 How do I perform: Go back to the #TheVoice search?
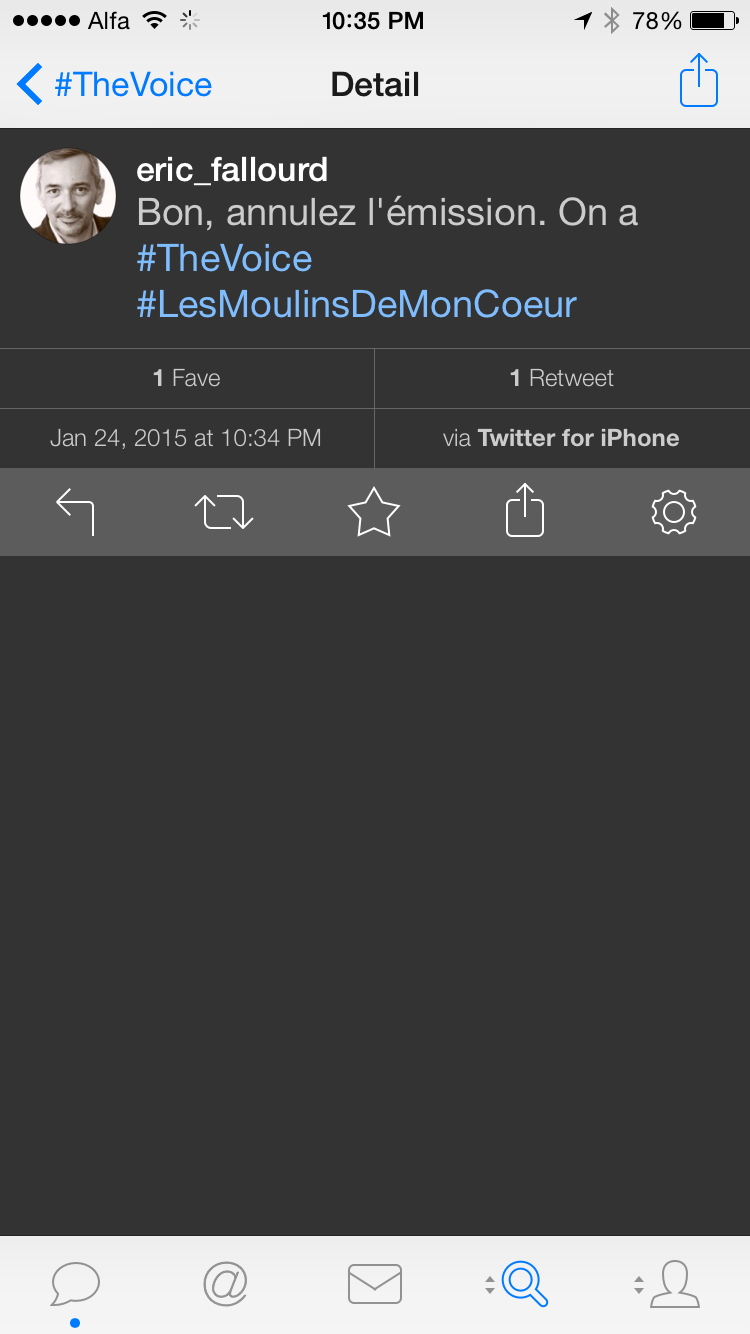point(115,85)
